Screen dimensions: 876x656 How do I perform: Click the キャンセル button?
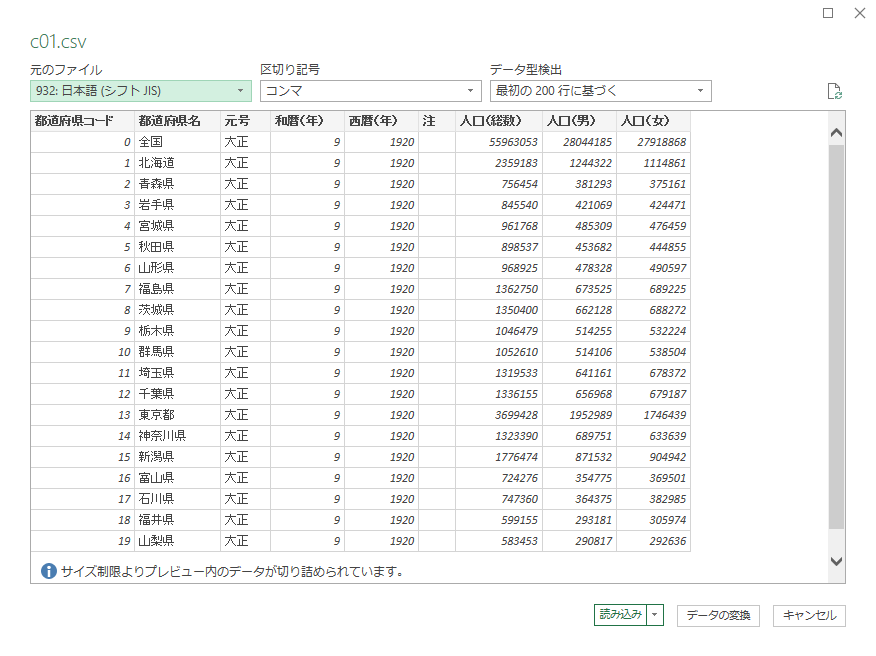809,615
